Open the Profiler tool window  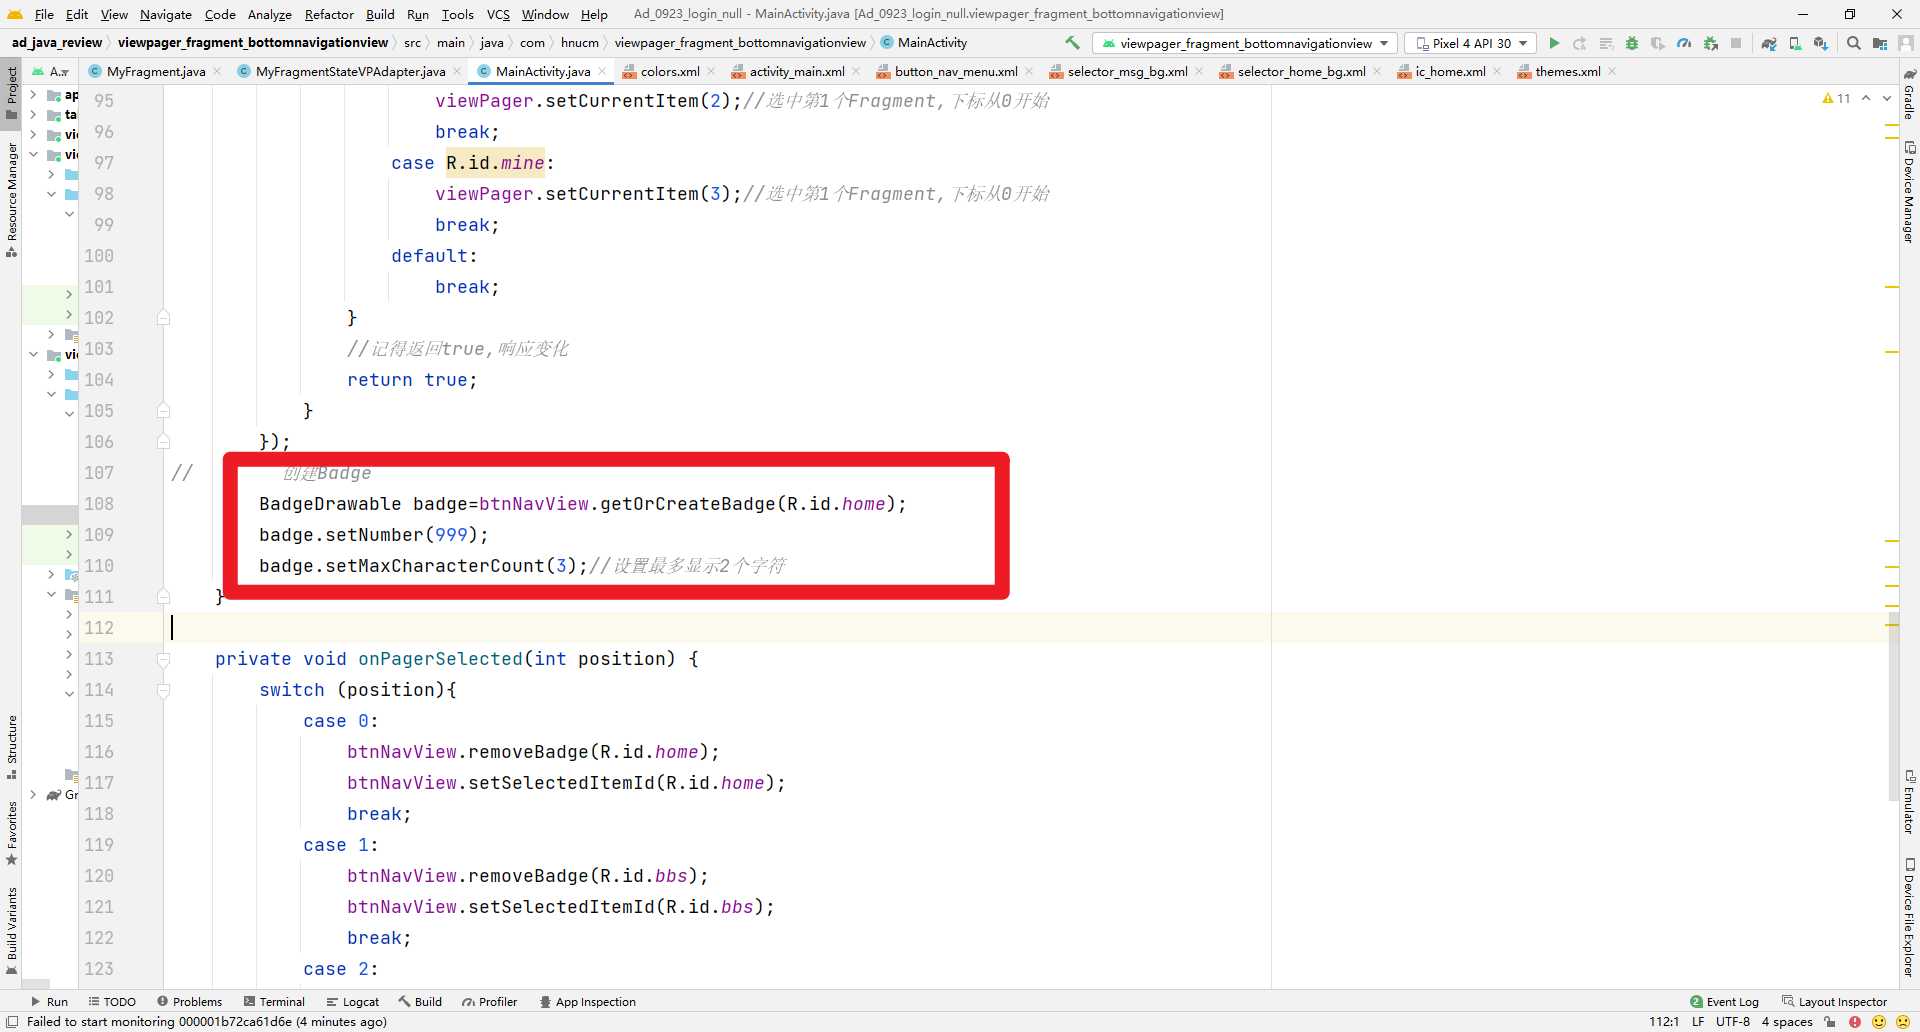(489, 1002)
